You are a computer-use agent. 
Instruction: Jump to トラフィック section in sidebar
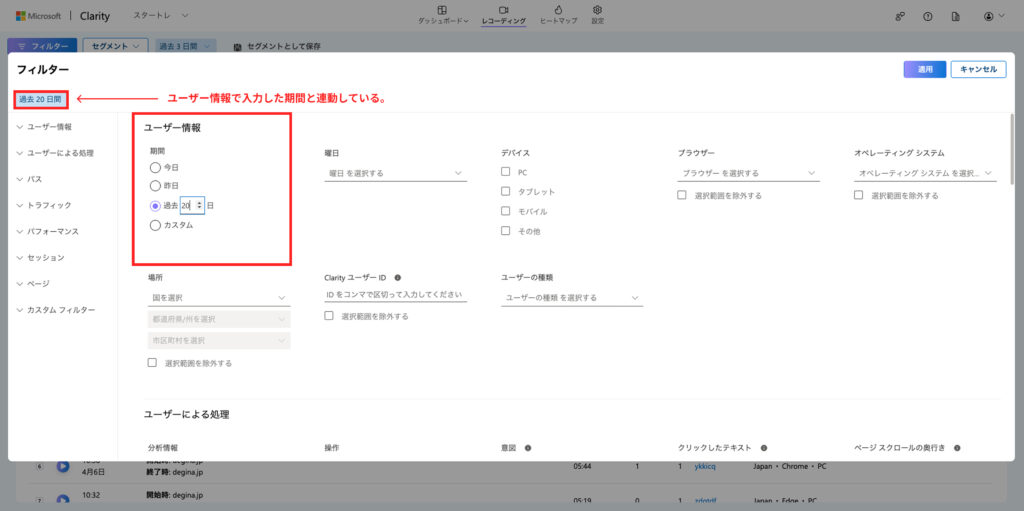point(49,205)
